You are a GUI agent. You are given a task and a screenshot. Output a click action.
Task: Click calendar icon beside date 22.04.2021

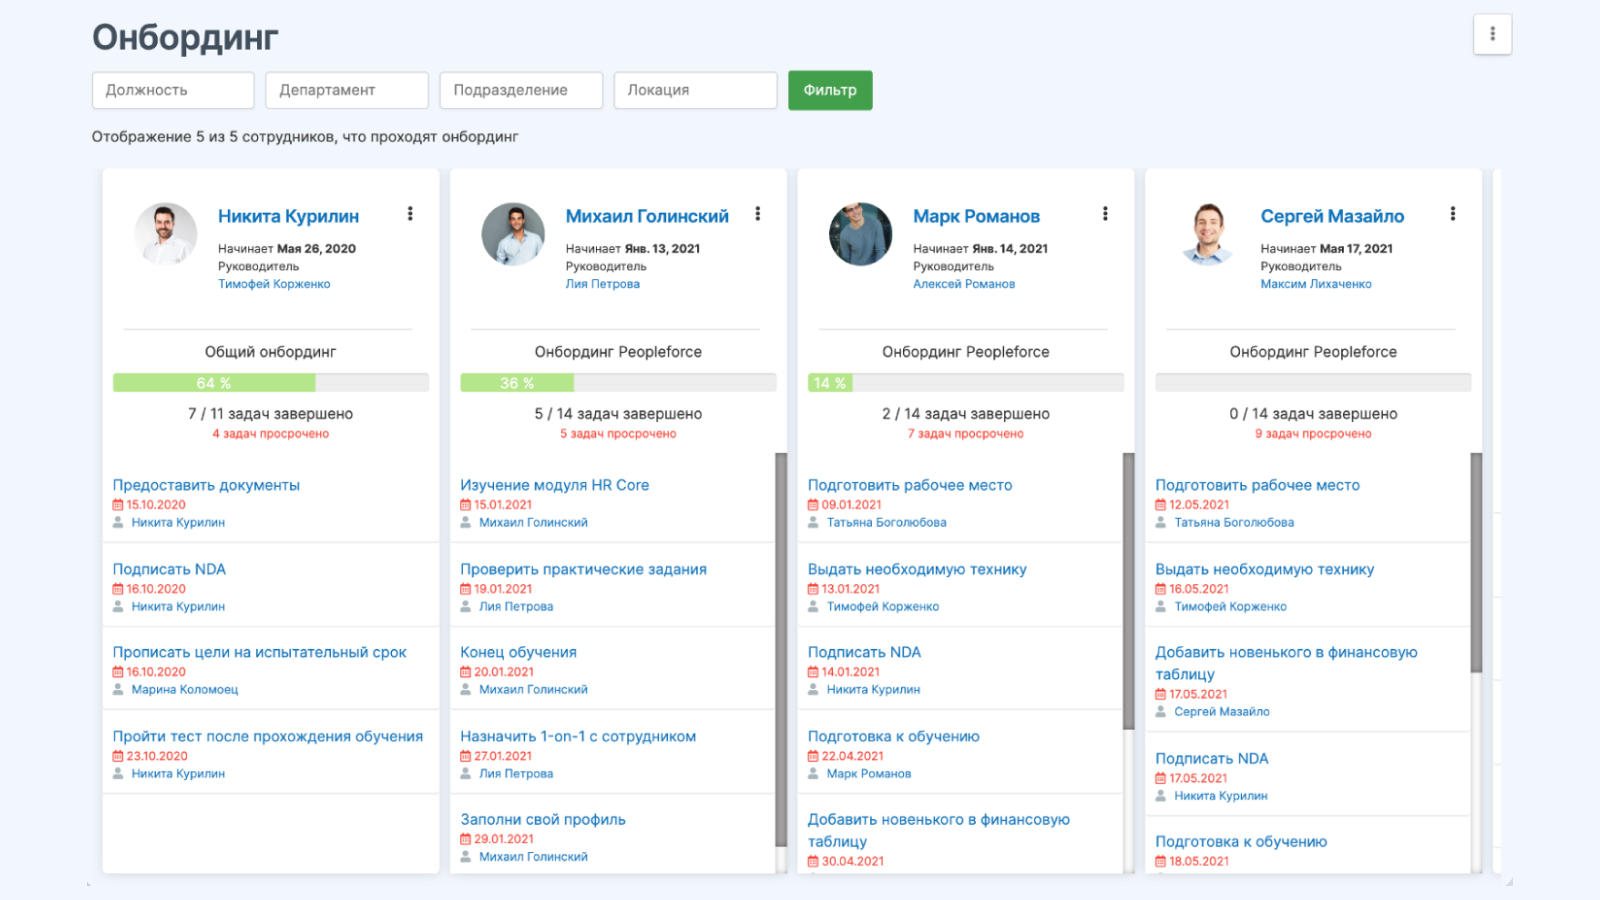[813, 756]
